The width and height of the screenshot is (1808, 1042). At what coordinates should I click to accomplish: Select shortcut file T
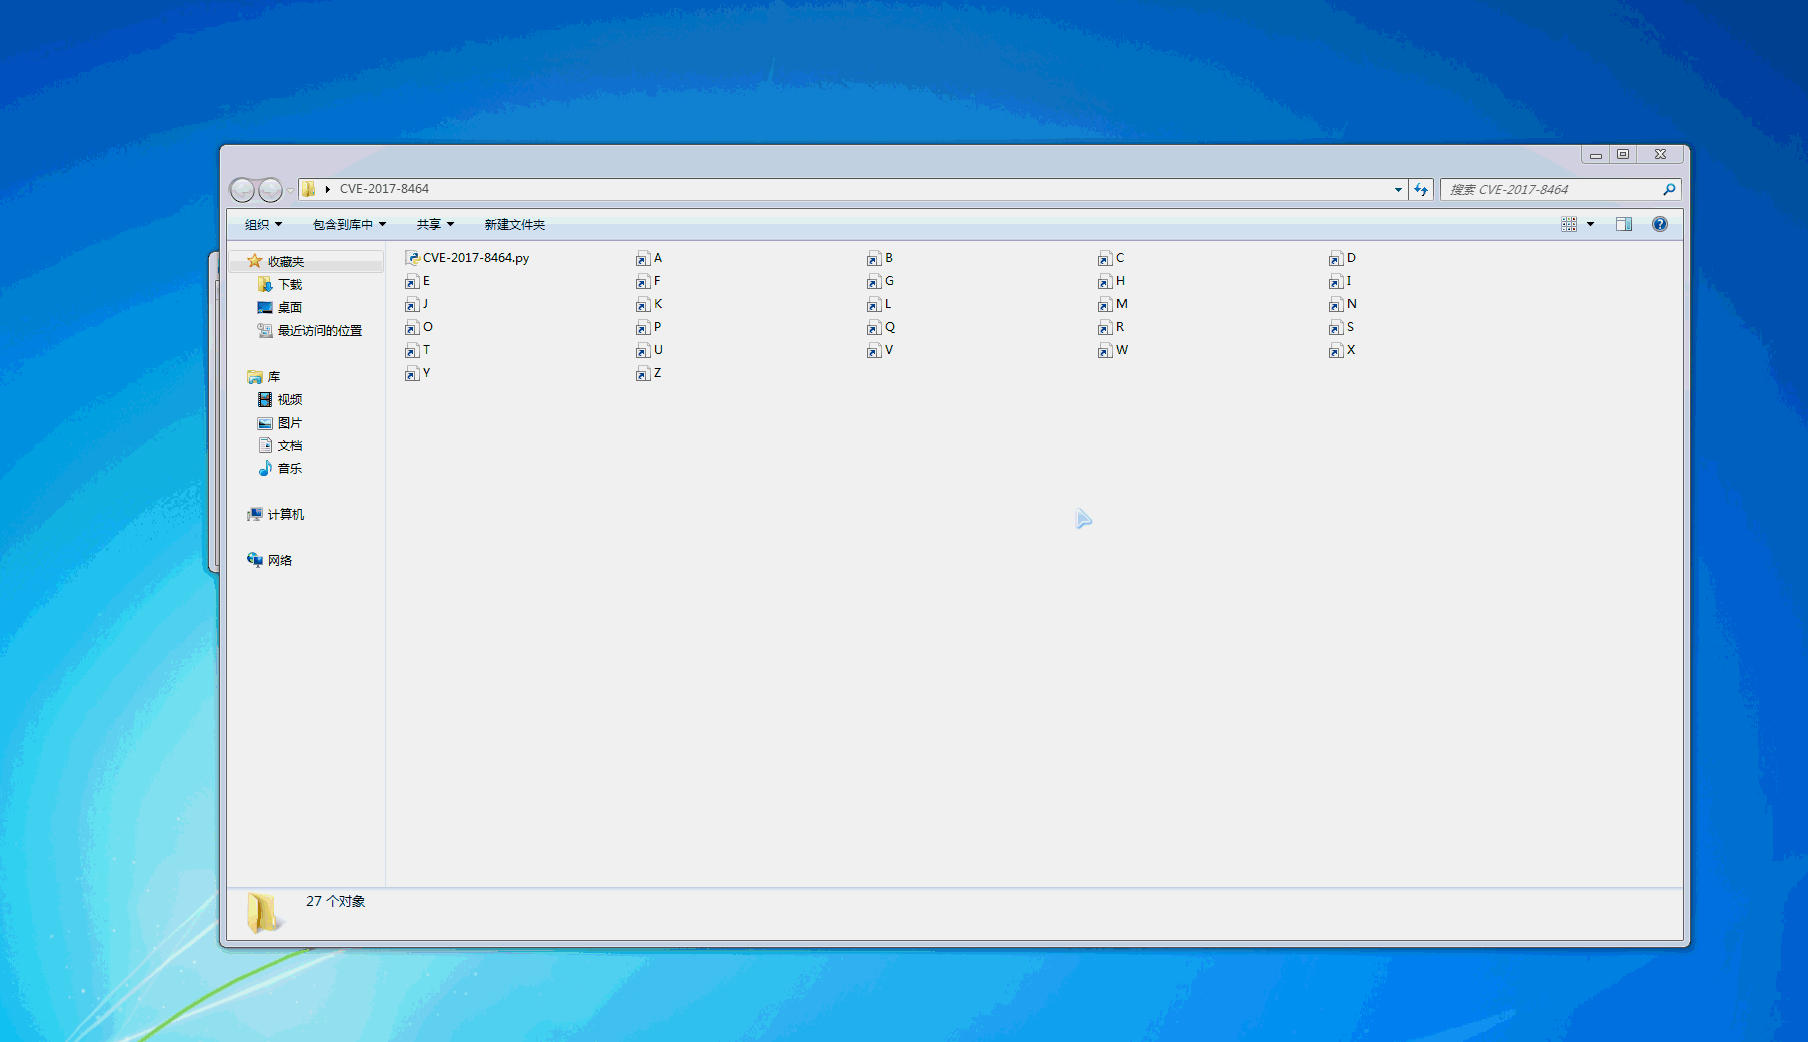418,350
